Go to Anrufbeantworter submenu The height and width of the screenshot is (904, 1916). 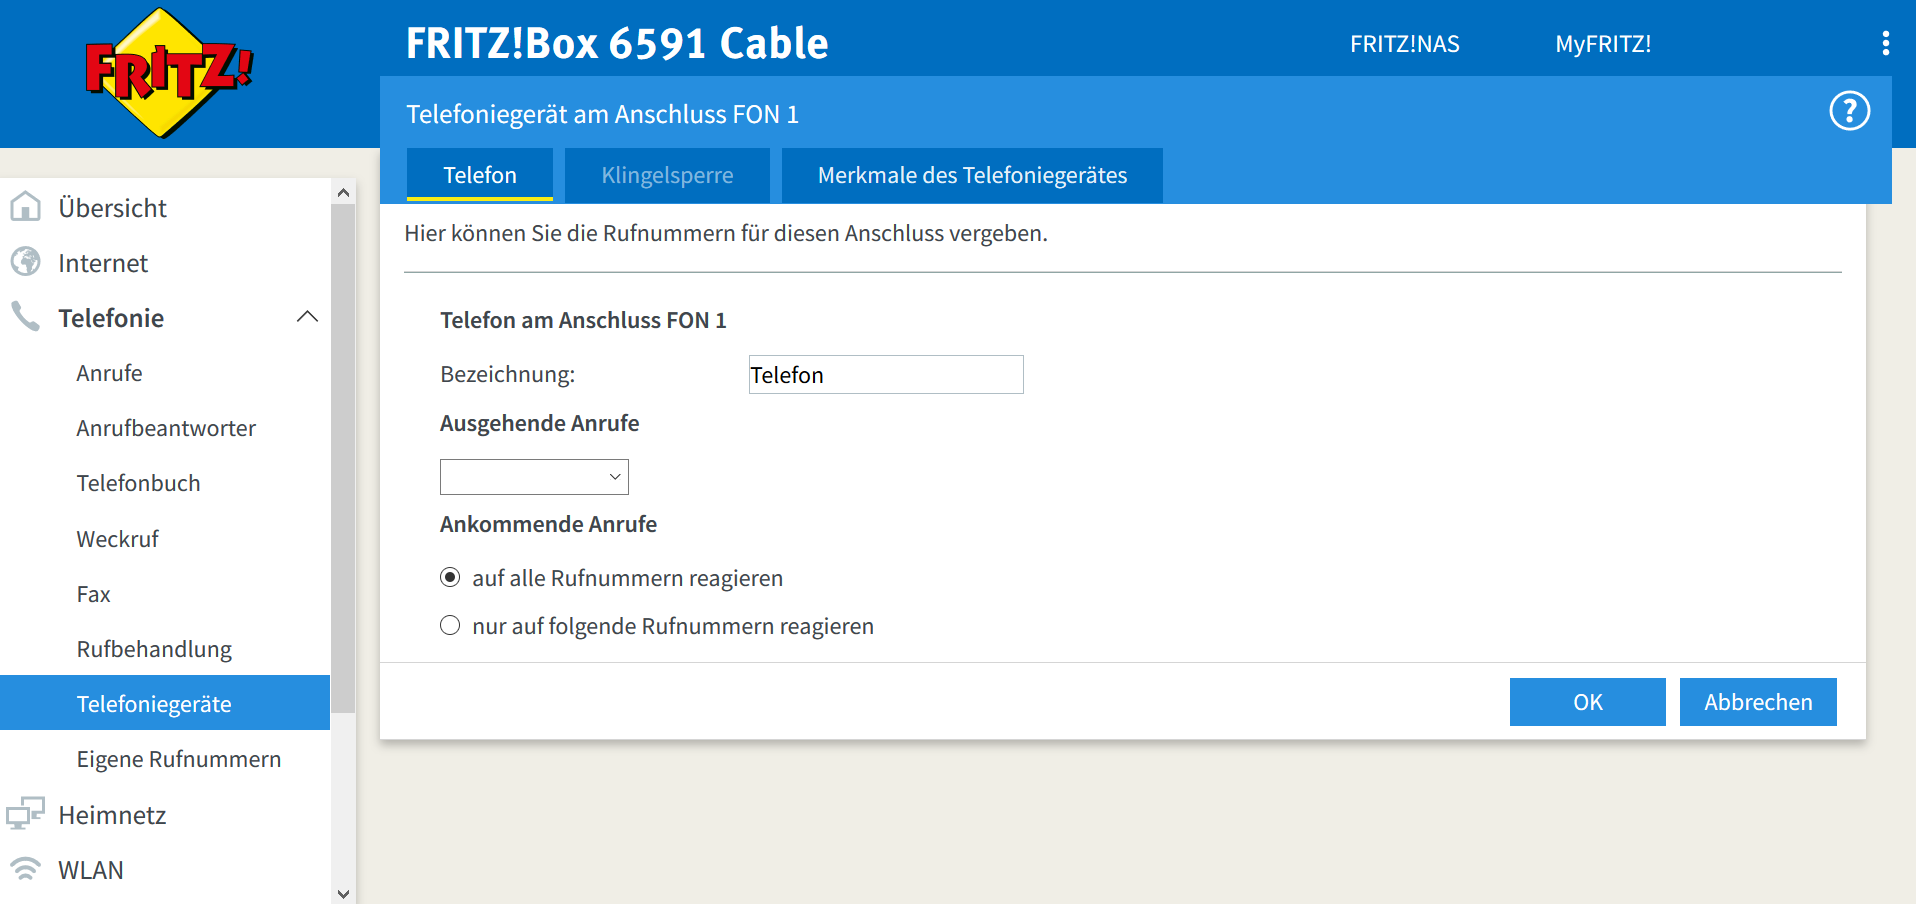[165, 428]
